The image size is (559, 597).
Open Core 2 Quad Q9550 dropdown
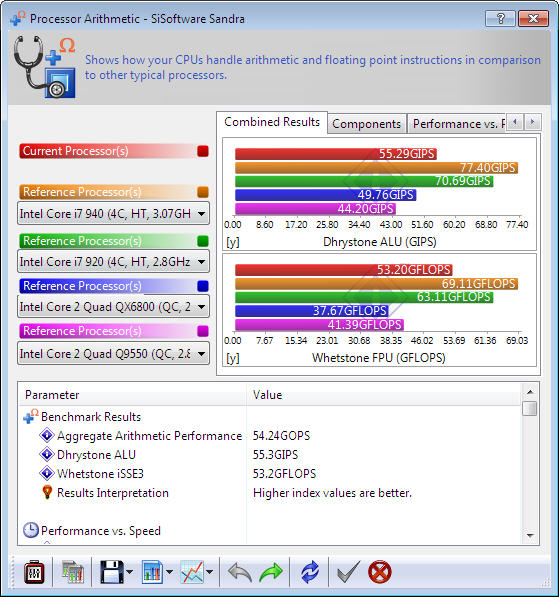pyautogui.click(x=113, y=354)
